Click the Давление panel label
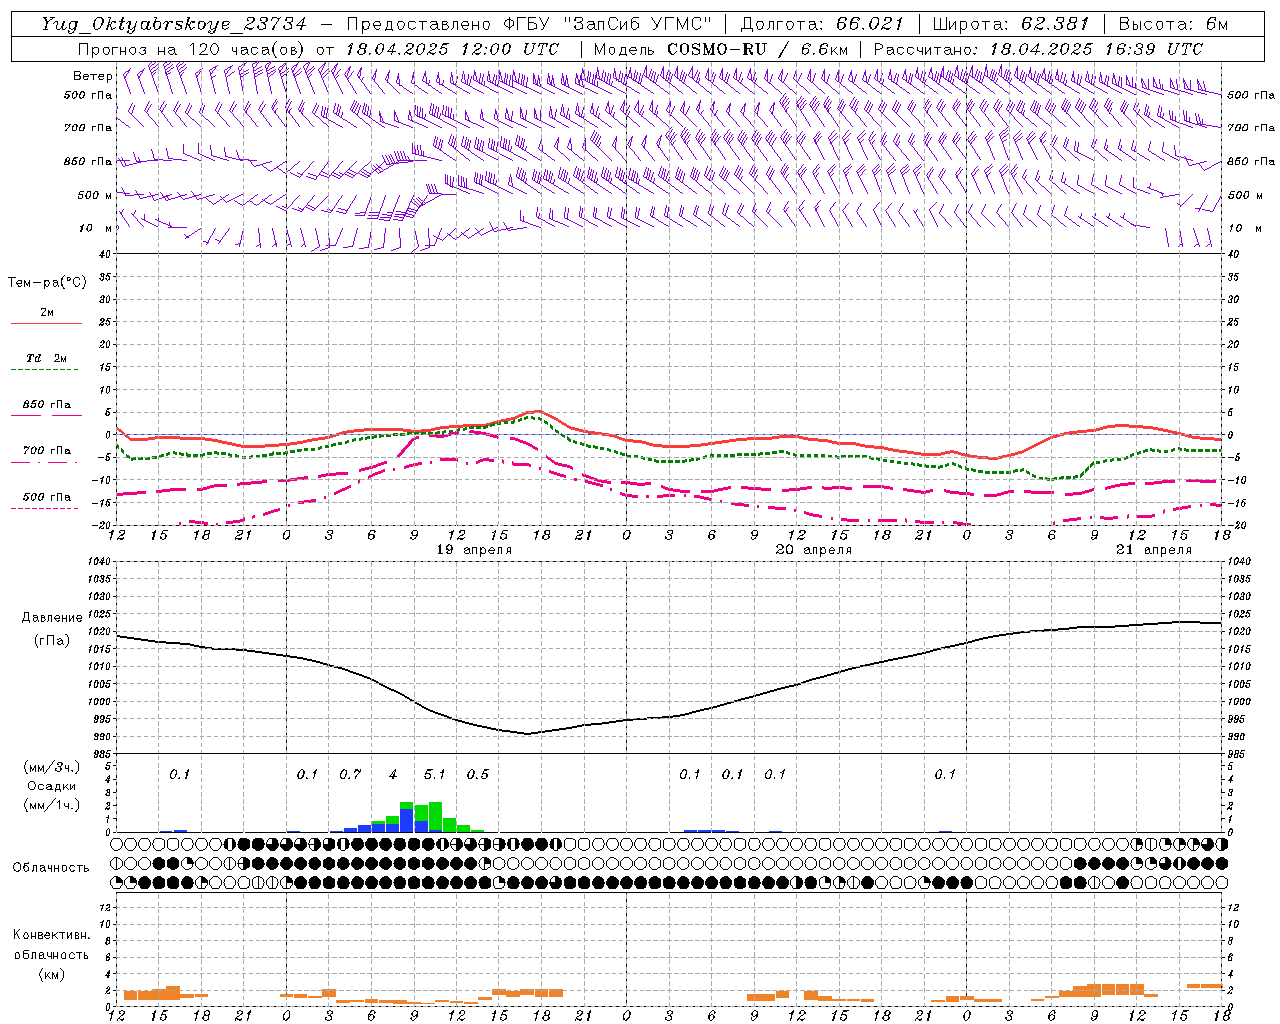This screenshot has width=1280, height=1024. pos(52,618)
